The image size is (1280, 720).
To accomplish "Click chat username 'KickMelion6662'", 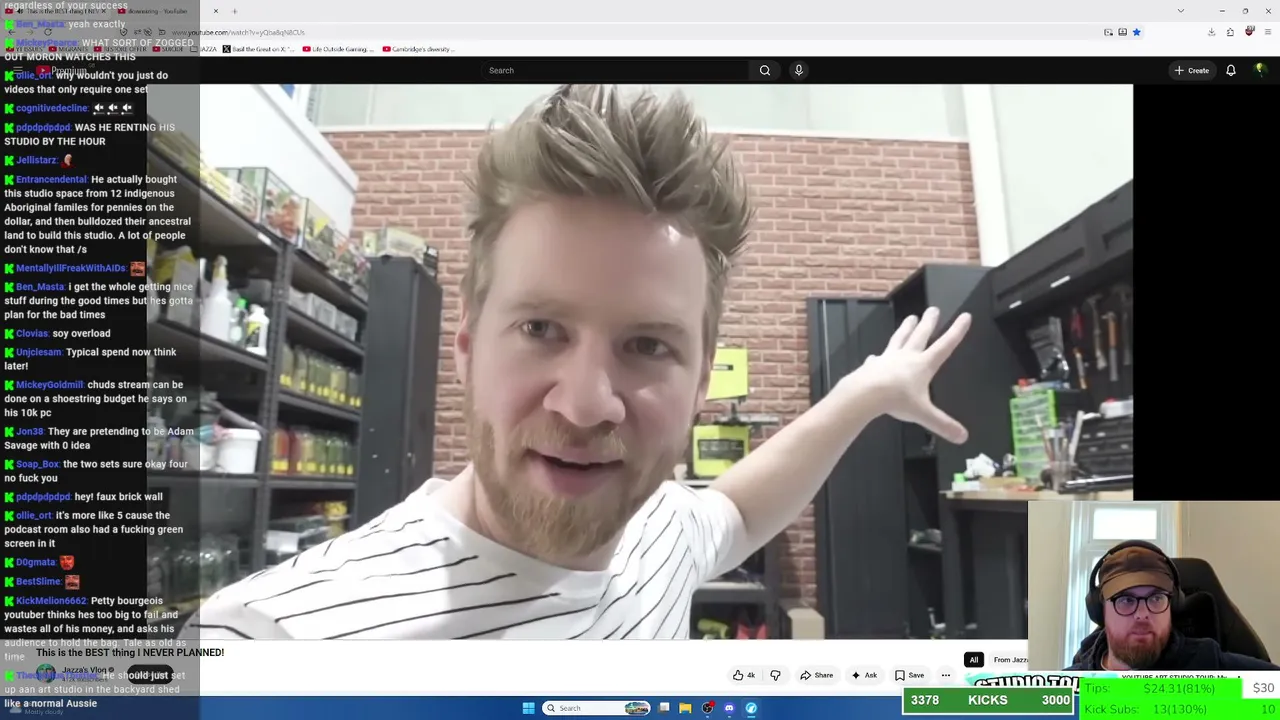I will pos(51,601).
